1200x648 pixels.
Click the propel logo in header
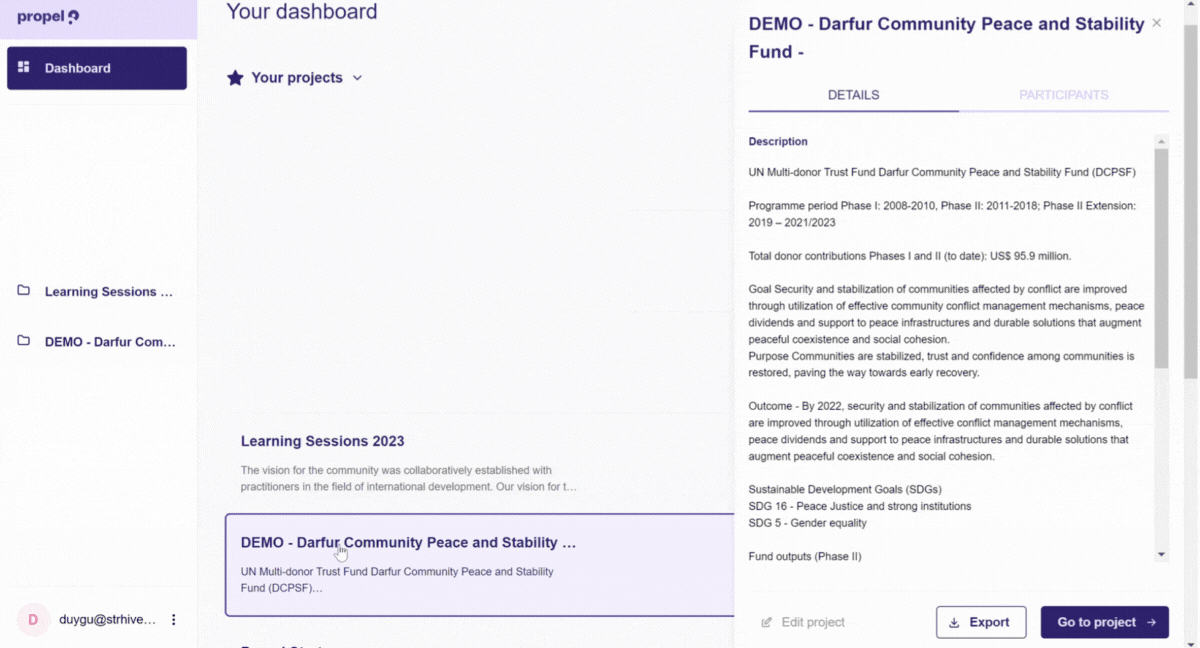pos(48,16)
